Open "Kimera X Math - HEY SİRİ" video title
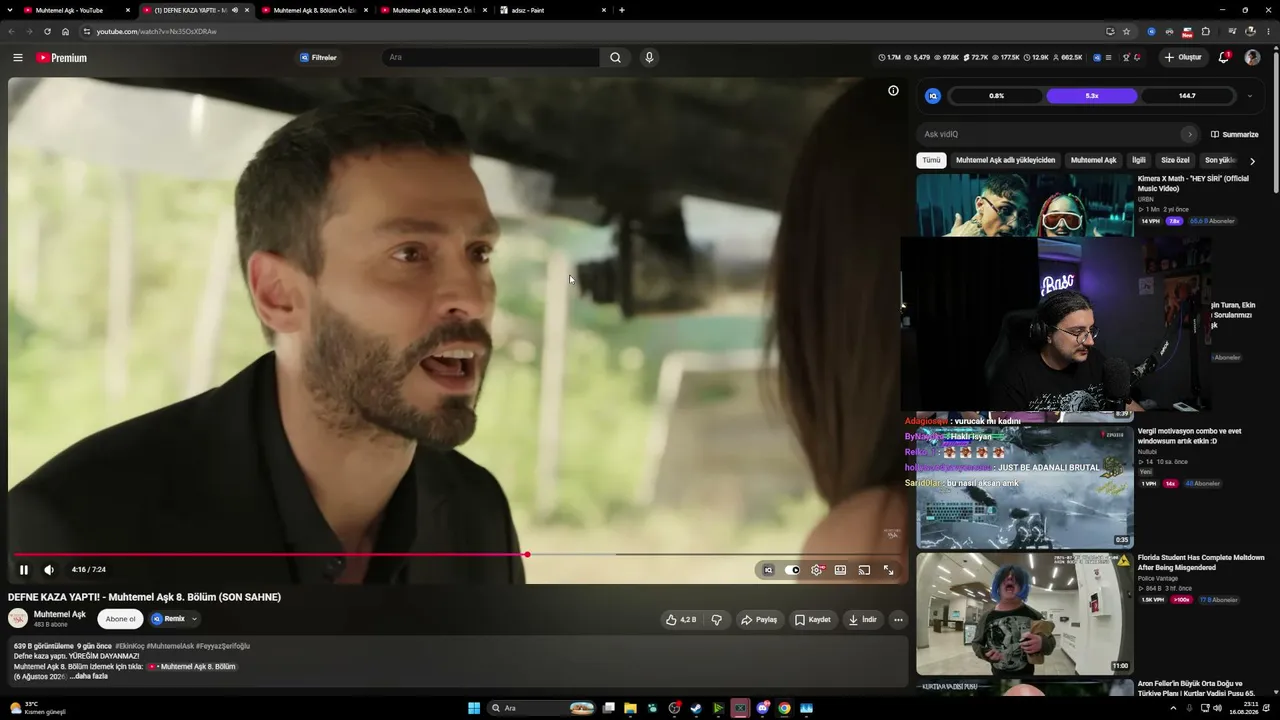 [1193, 183]
